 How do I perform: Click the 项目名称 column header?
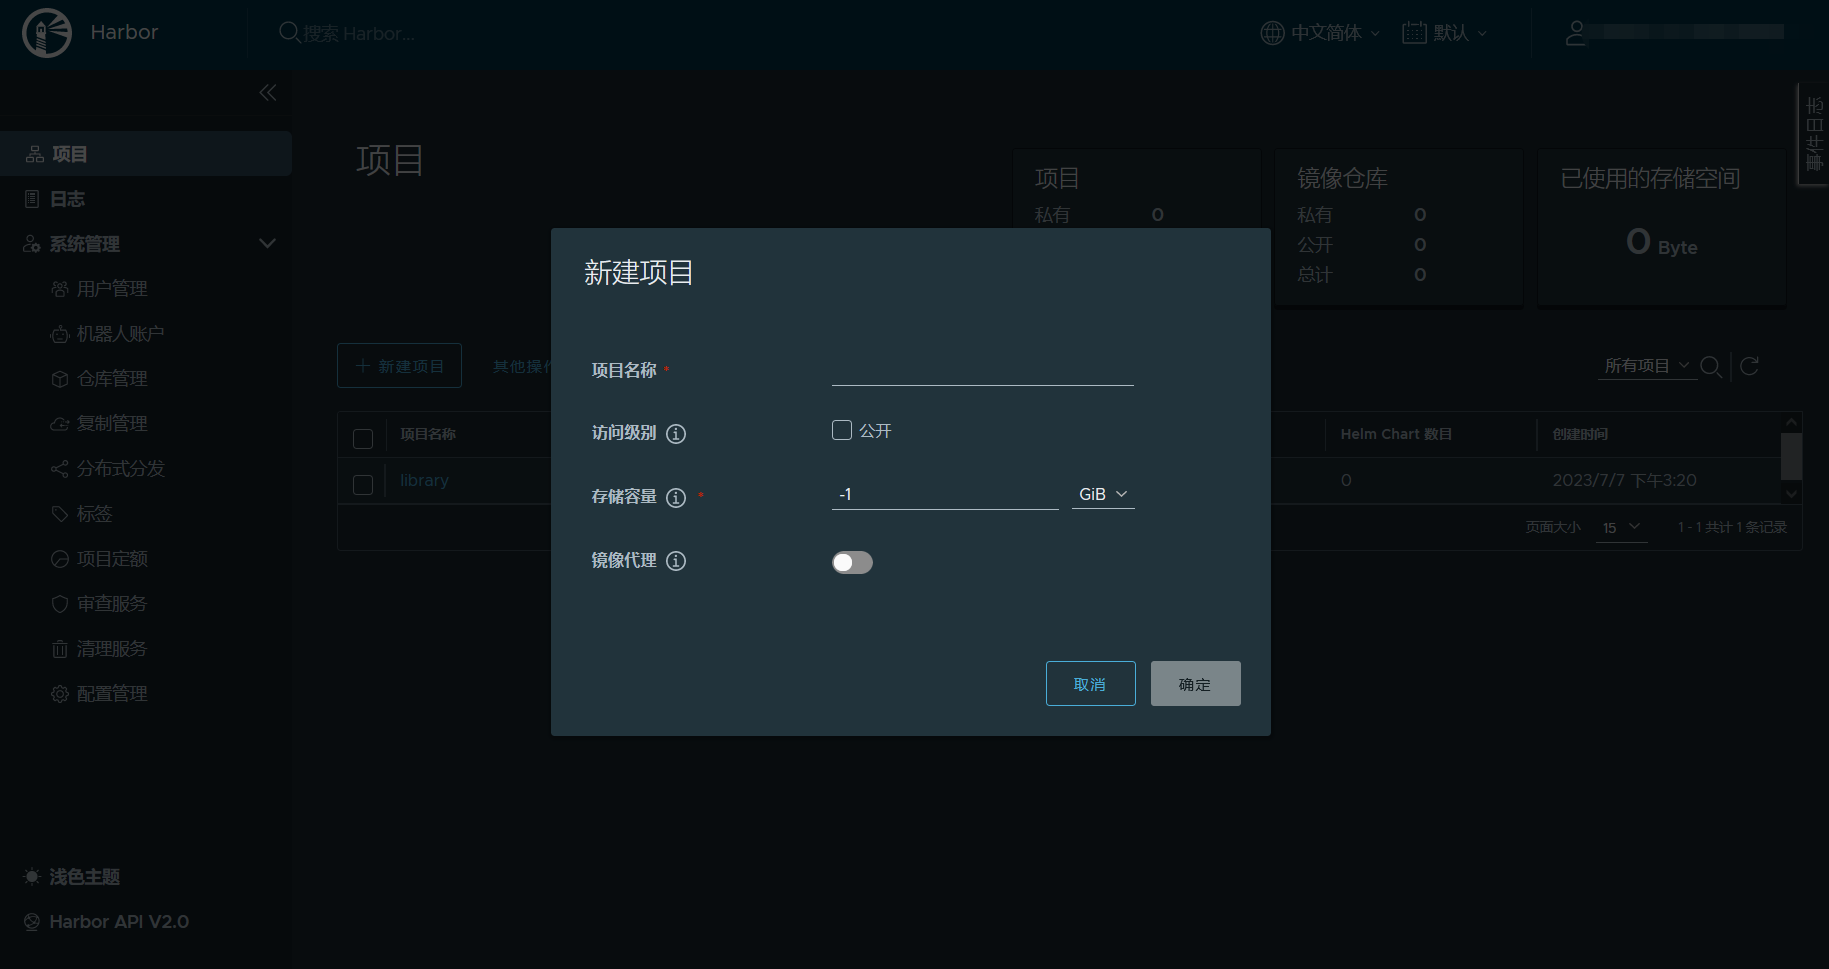(428, 434)
